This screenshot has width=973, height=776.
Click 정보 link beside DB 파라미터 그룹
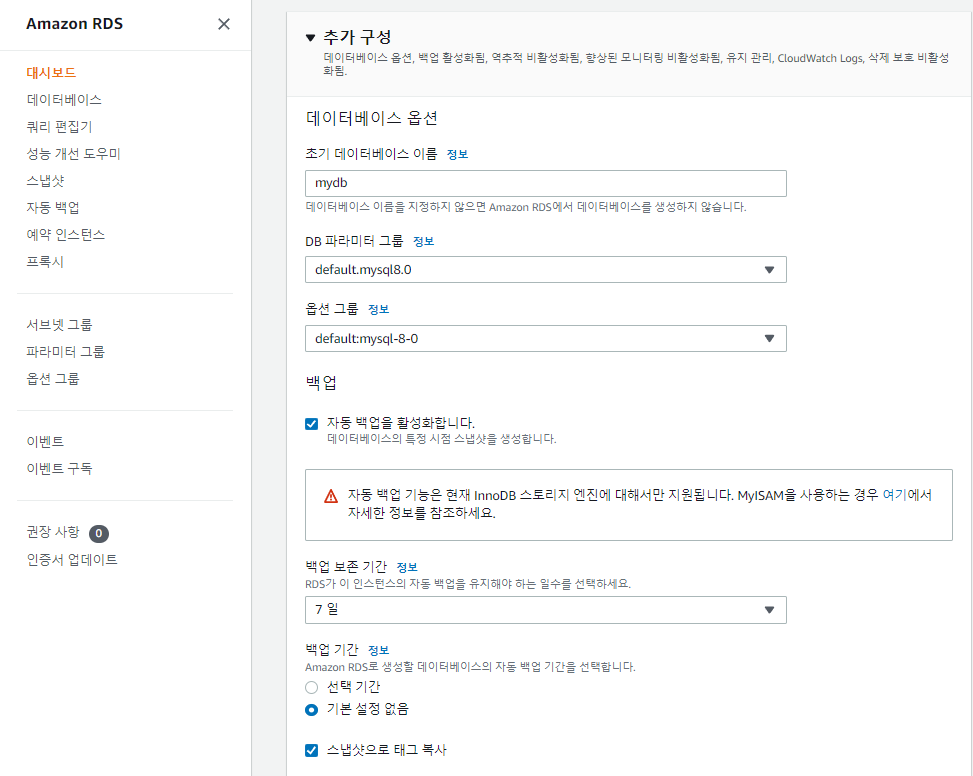click(423, 241)
